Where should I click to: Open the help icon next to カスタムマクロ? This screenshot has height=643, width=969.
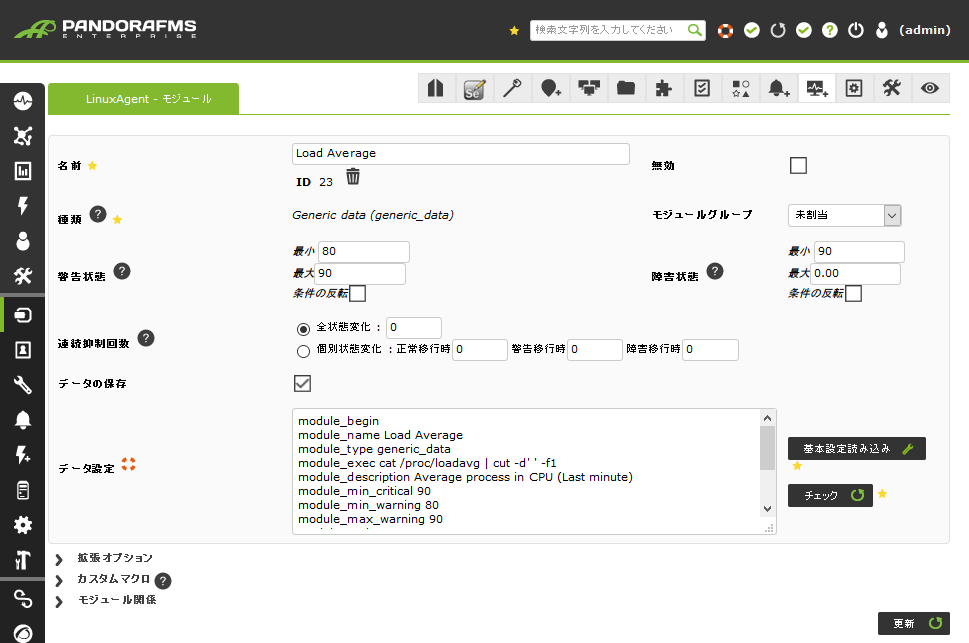tap(163, 581)
